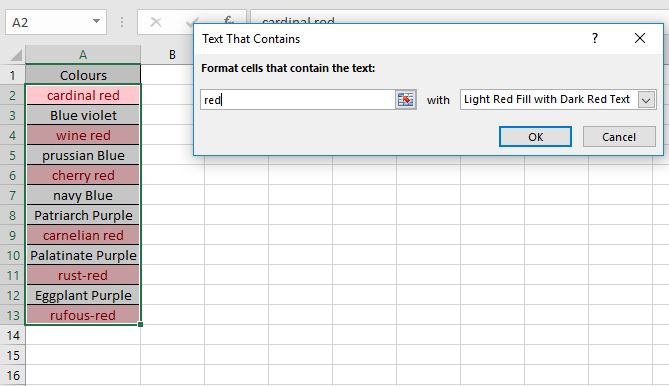
Task: Open Light Red Fill with Dark Red Text combo box
Action: click(x=558, y=100)
